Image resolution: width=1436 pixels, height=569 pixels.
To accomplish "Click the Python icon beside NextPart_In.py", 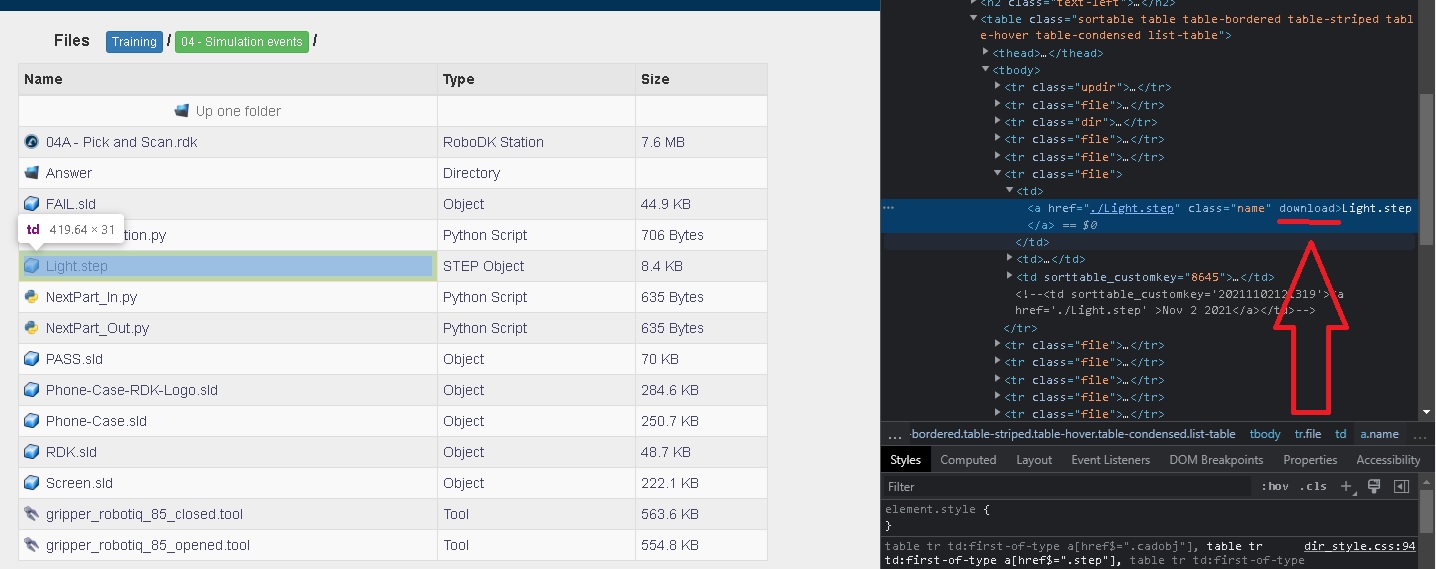I will pos(31,297).
